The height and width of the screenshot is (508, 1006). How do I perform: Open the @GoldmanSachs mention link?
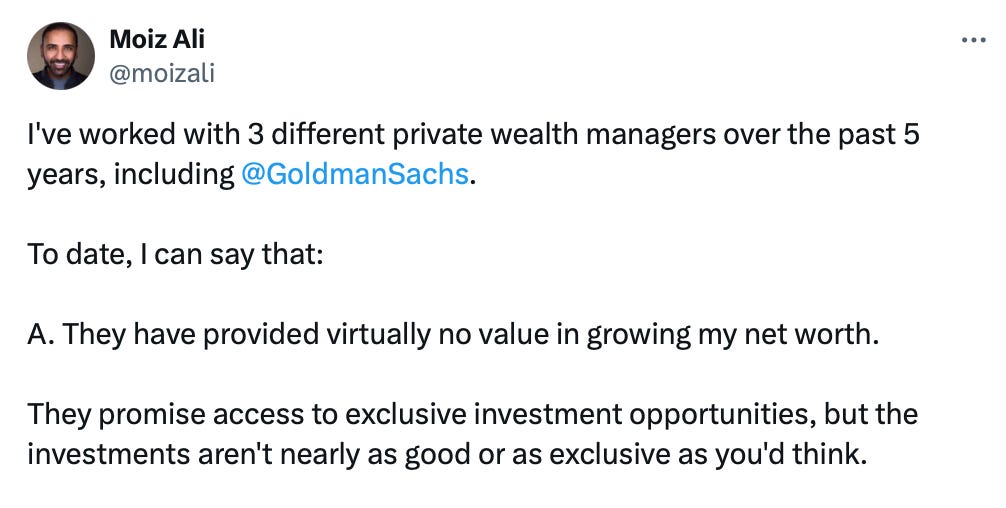point(355,174)
